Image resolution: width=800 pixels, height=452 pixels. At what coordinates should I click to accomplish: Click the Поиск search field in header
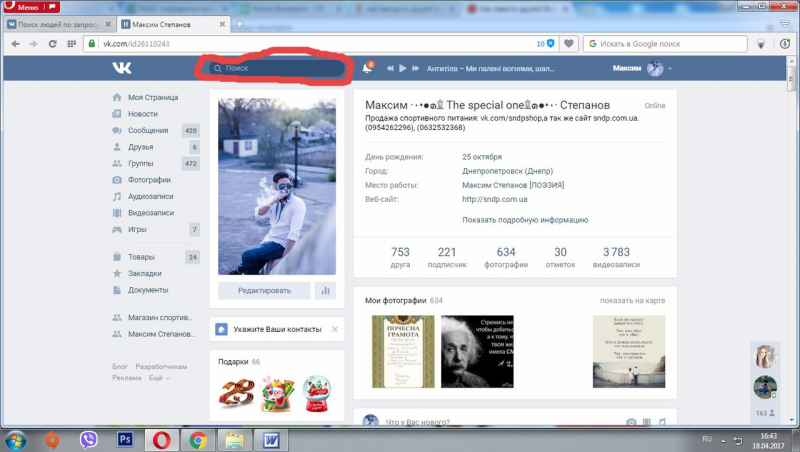tap(280, 68)
